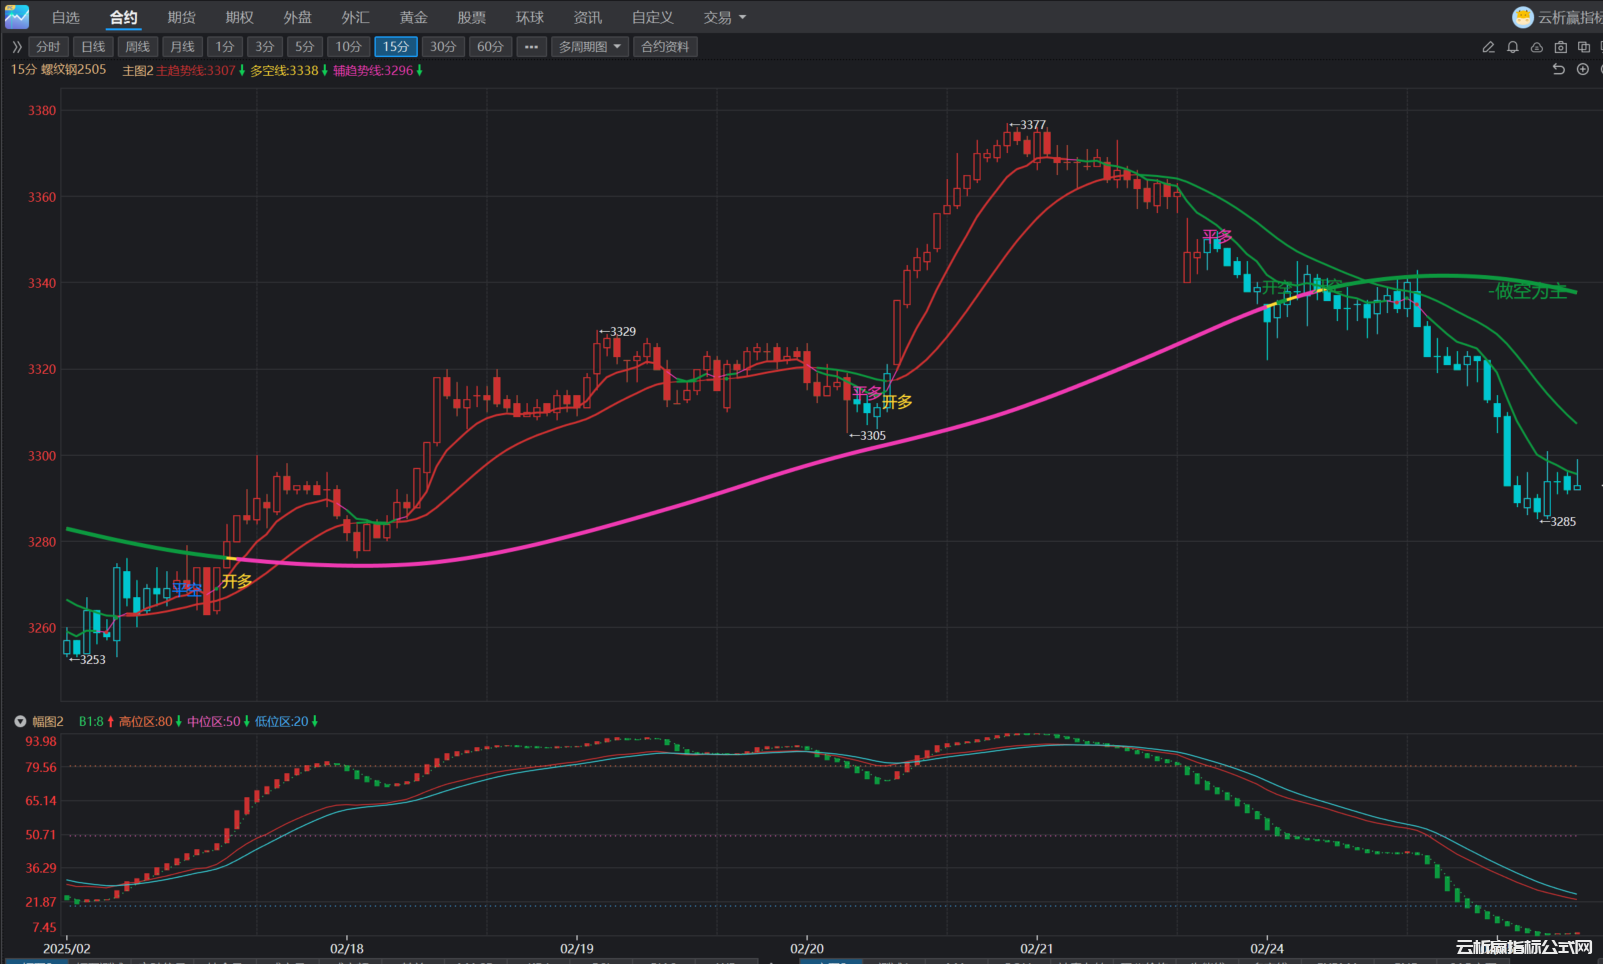Click the B1:8 indicator value
Image resolution: width=1603 pixels, height=964 pixels.
coord(91,721)
